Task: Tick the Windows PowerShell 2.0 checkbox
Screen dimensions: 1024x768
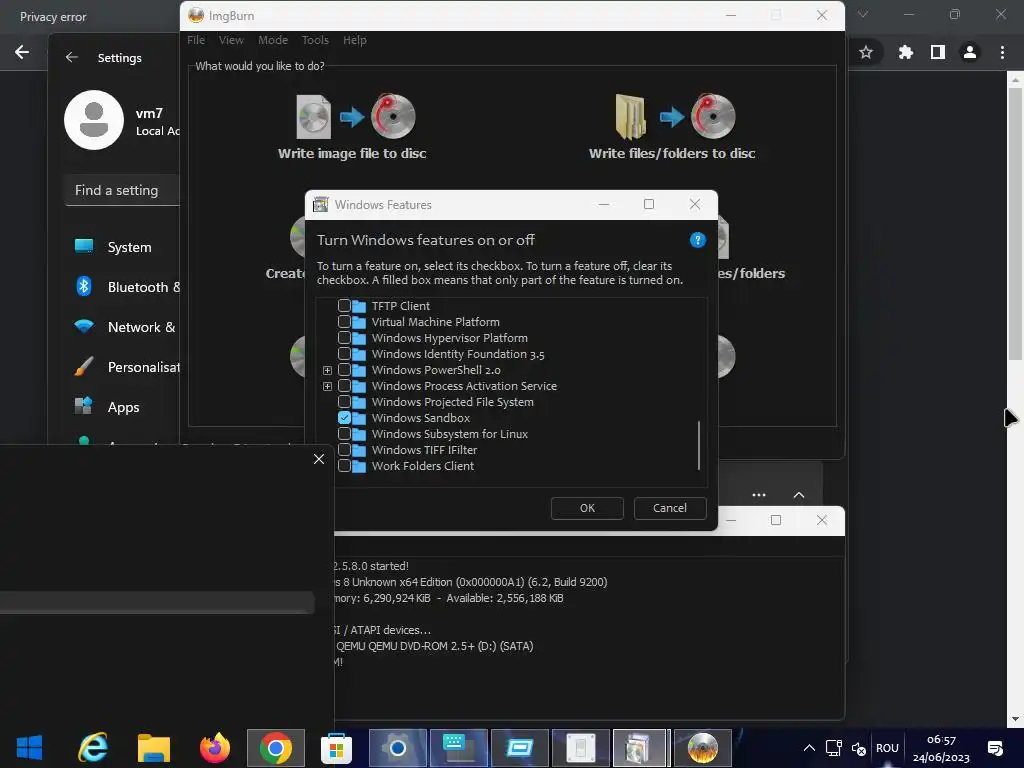Action: 344,370
